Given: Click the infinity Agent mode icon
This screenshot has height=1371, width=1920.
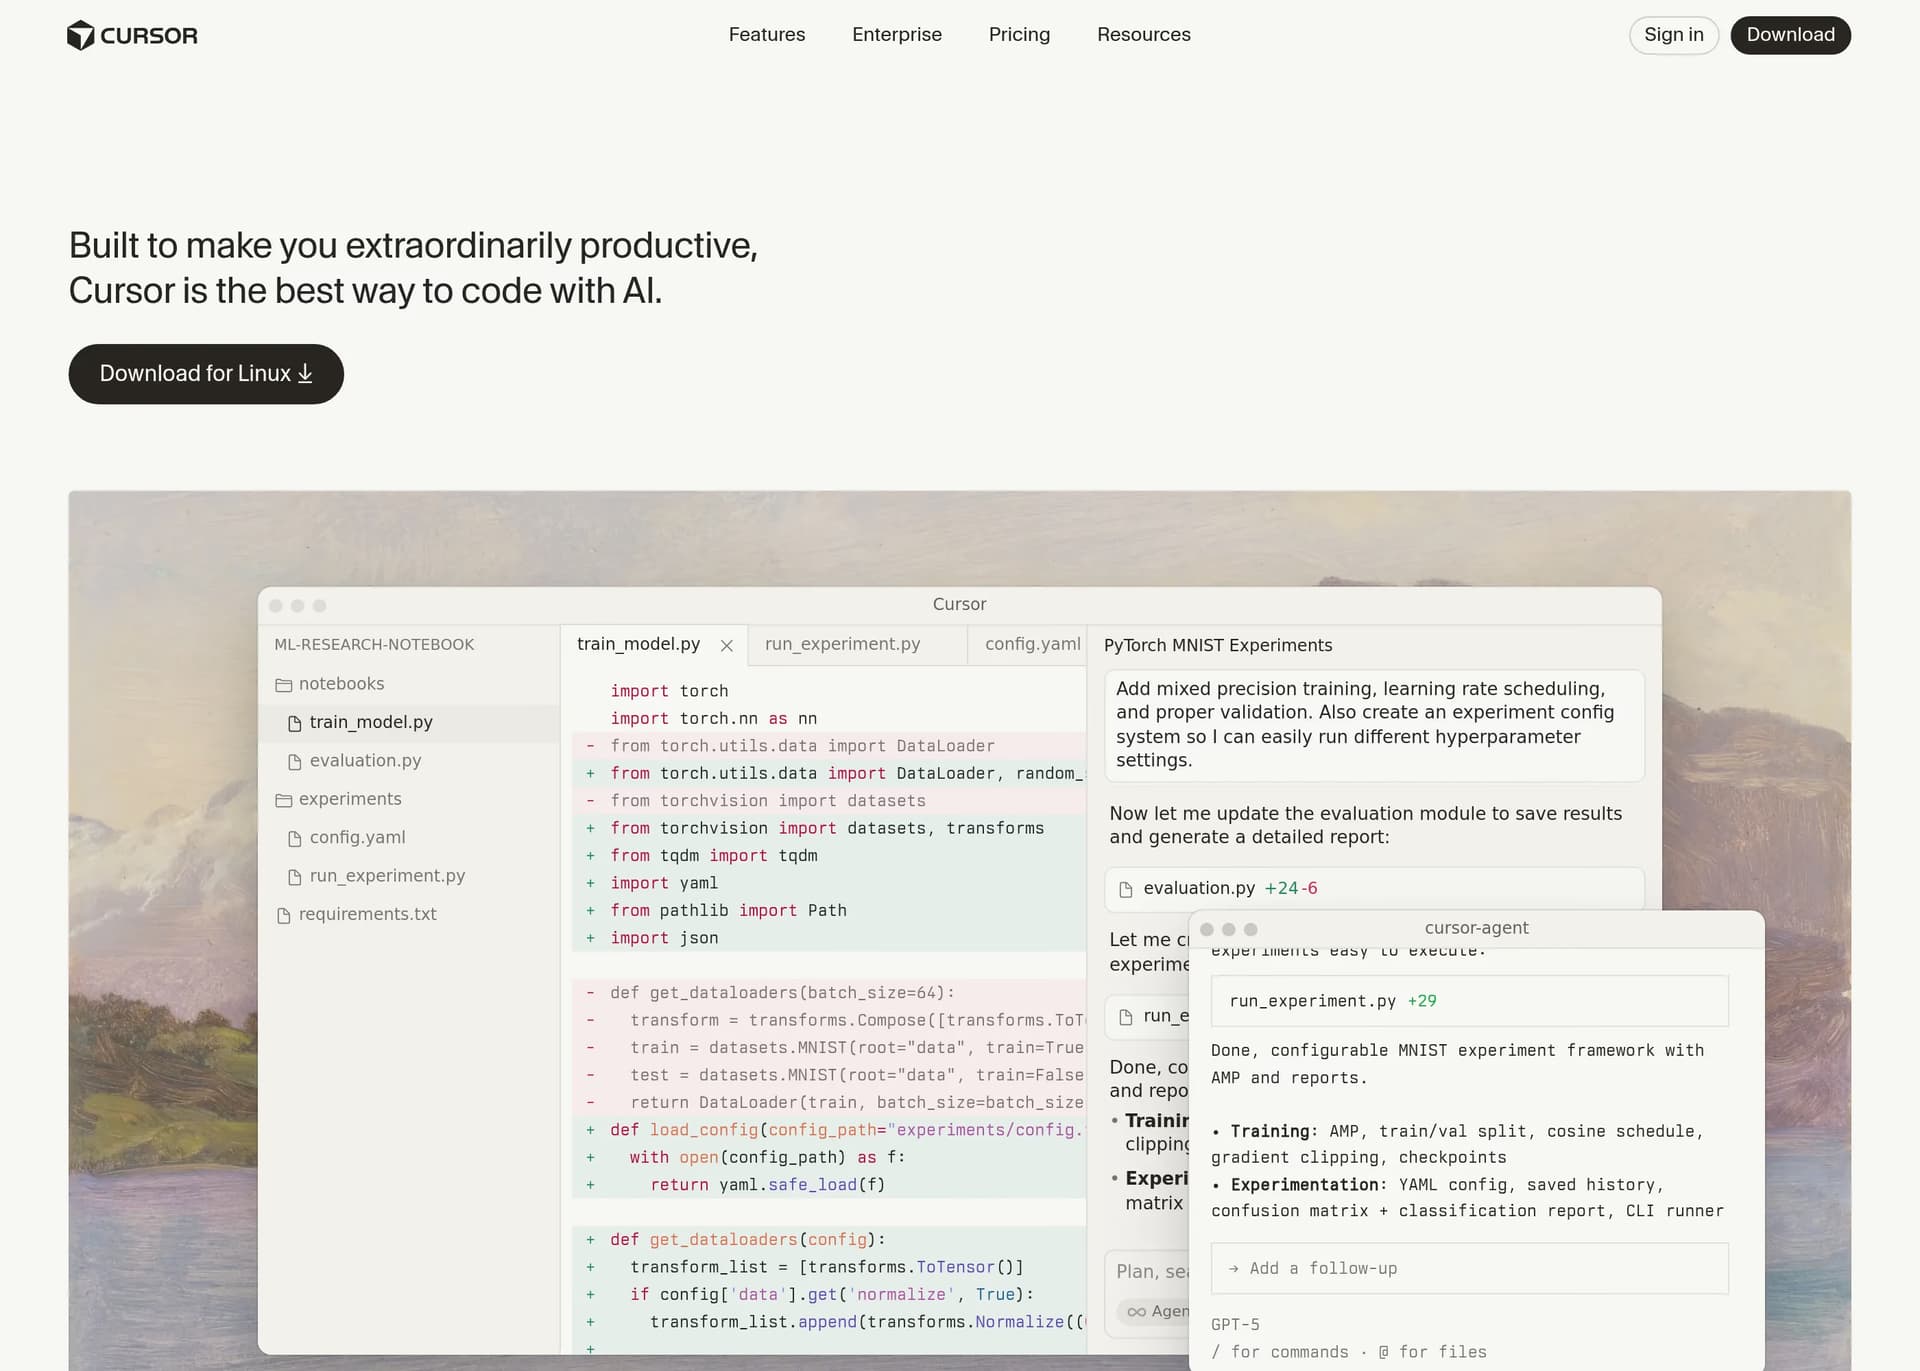Looking at the screenshot, I should 1136,1312.
